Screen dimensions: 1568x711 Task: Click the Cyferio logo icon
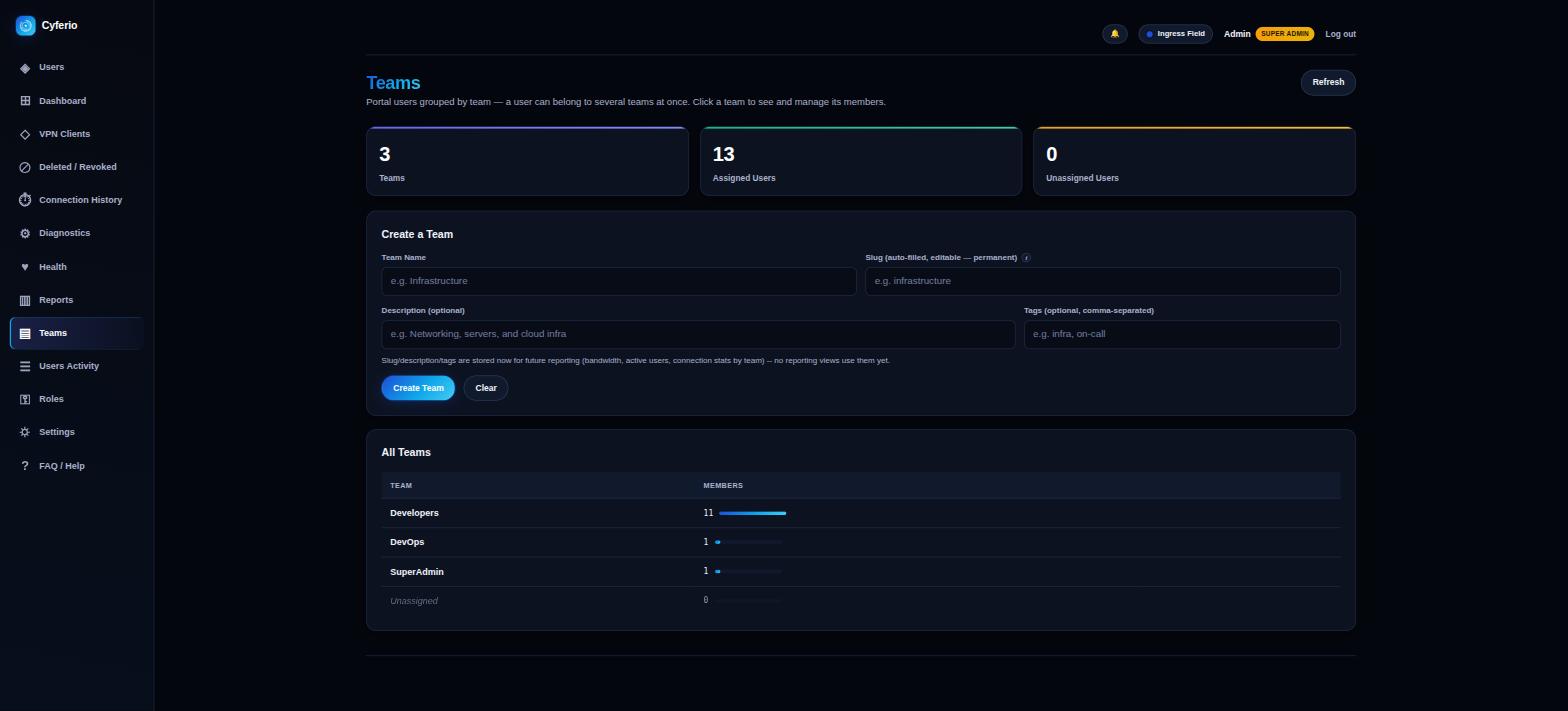coord(25,26)
